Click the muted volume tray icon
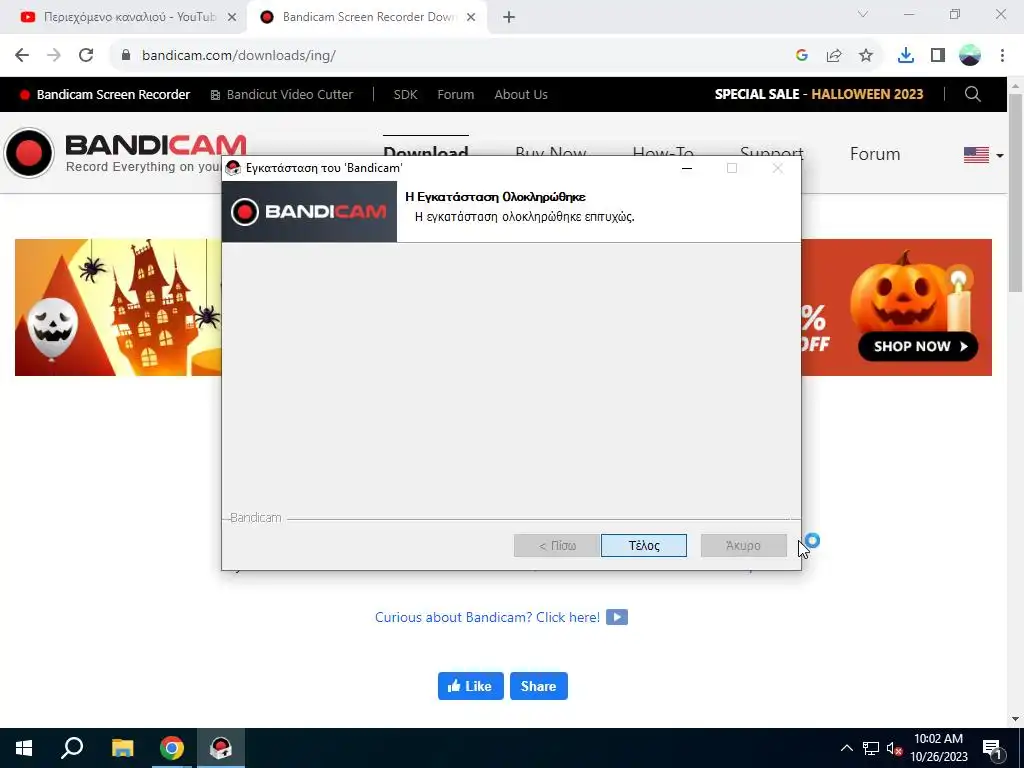 (894, 748)
